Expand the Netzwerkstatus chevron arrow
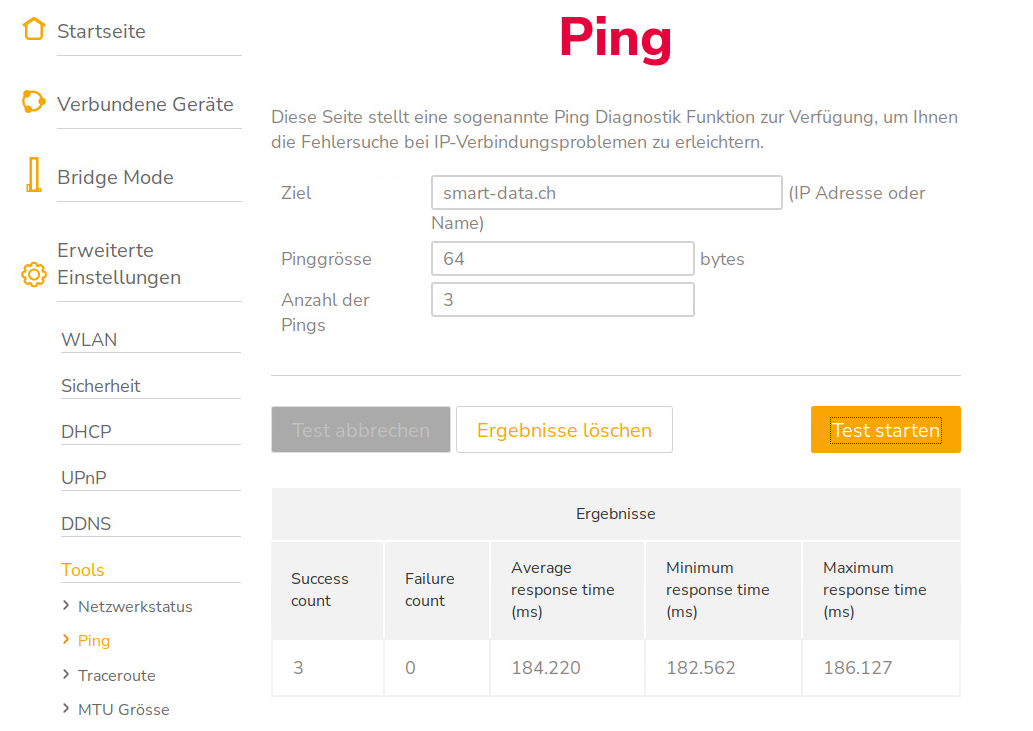This screenshot has height=731, width=1033. click(66, 606)
